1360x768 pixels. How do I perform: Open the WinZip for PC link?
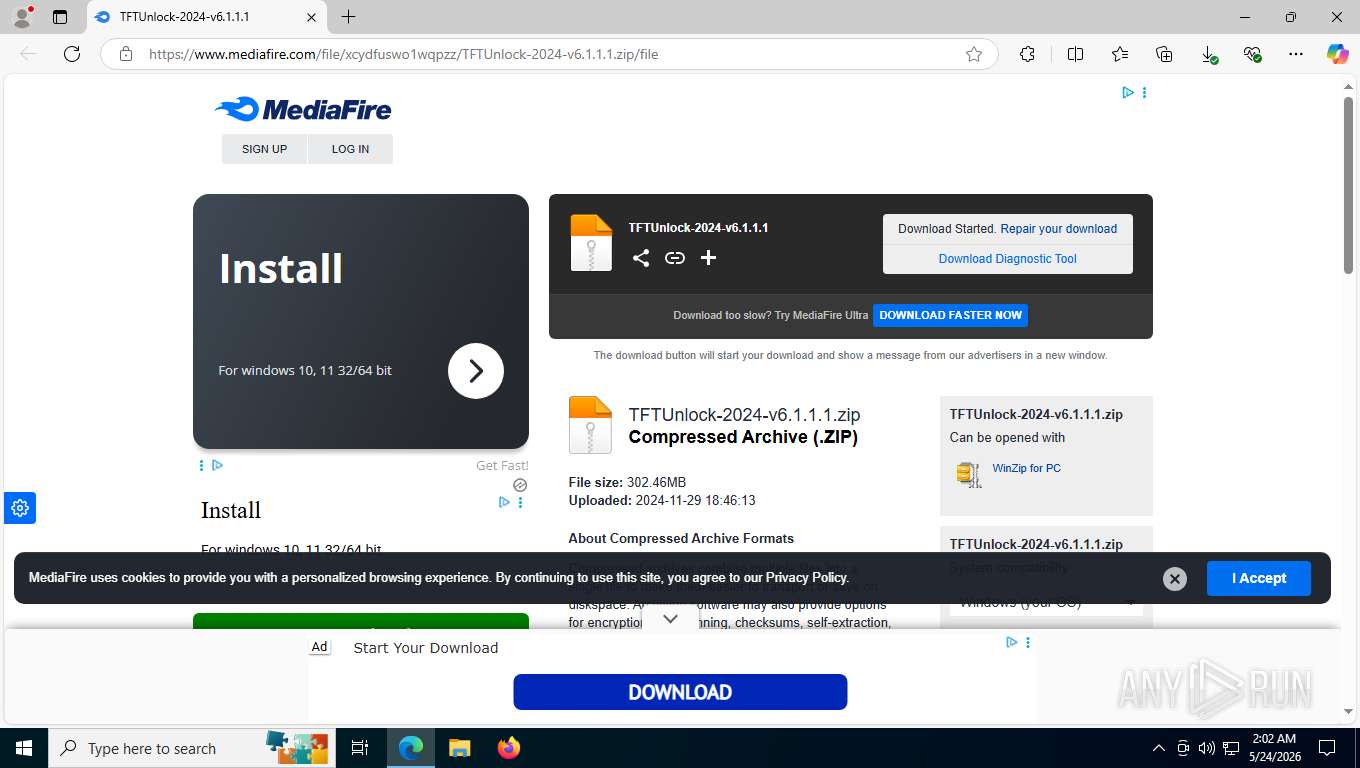[x=1026, y=468]
